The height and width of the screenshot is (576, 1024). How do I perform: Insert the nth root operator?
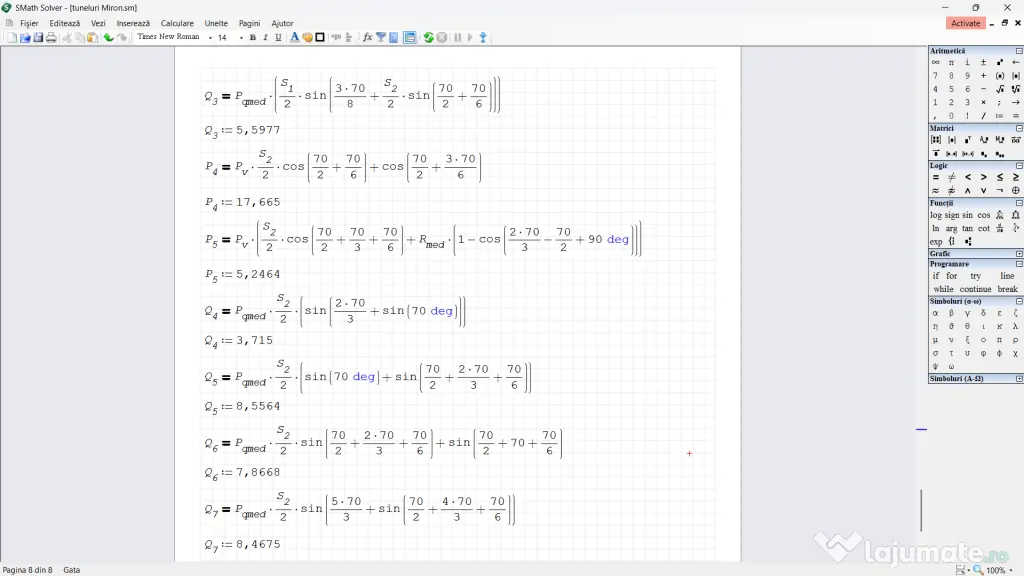click(x=1016, y=89)
